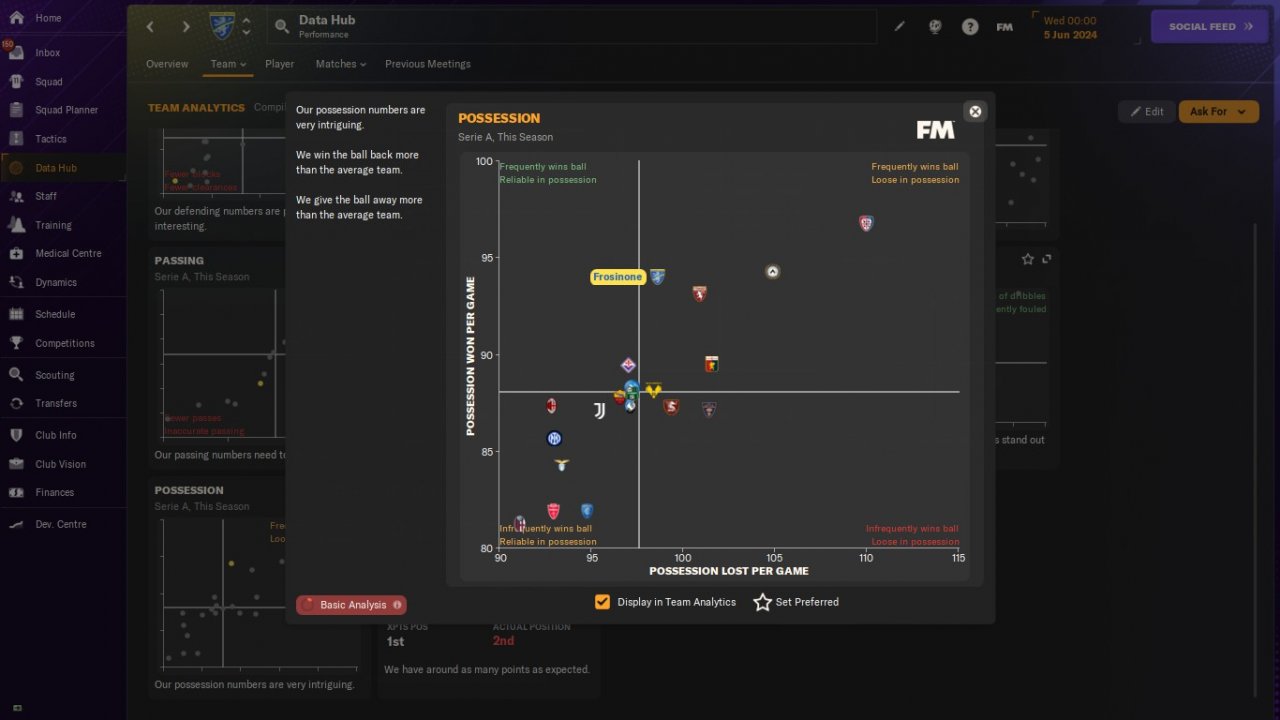The height and width of the screenshot is (720, 1280).
Task: Click the Lazio badge on the chart
Action: pos(562,465)
